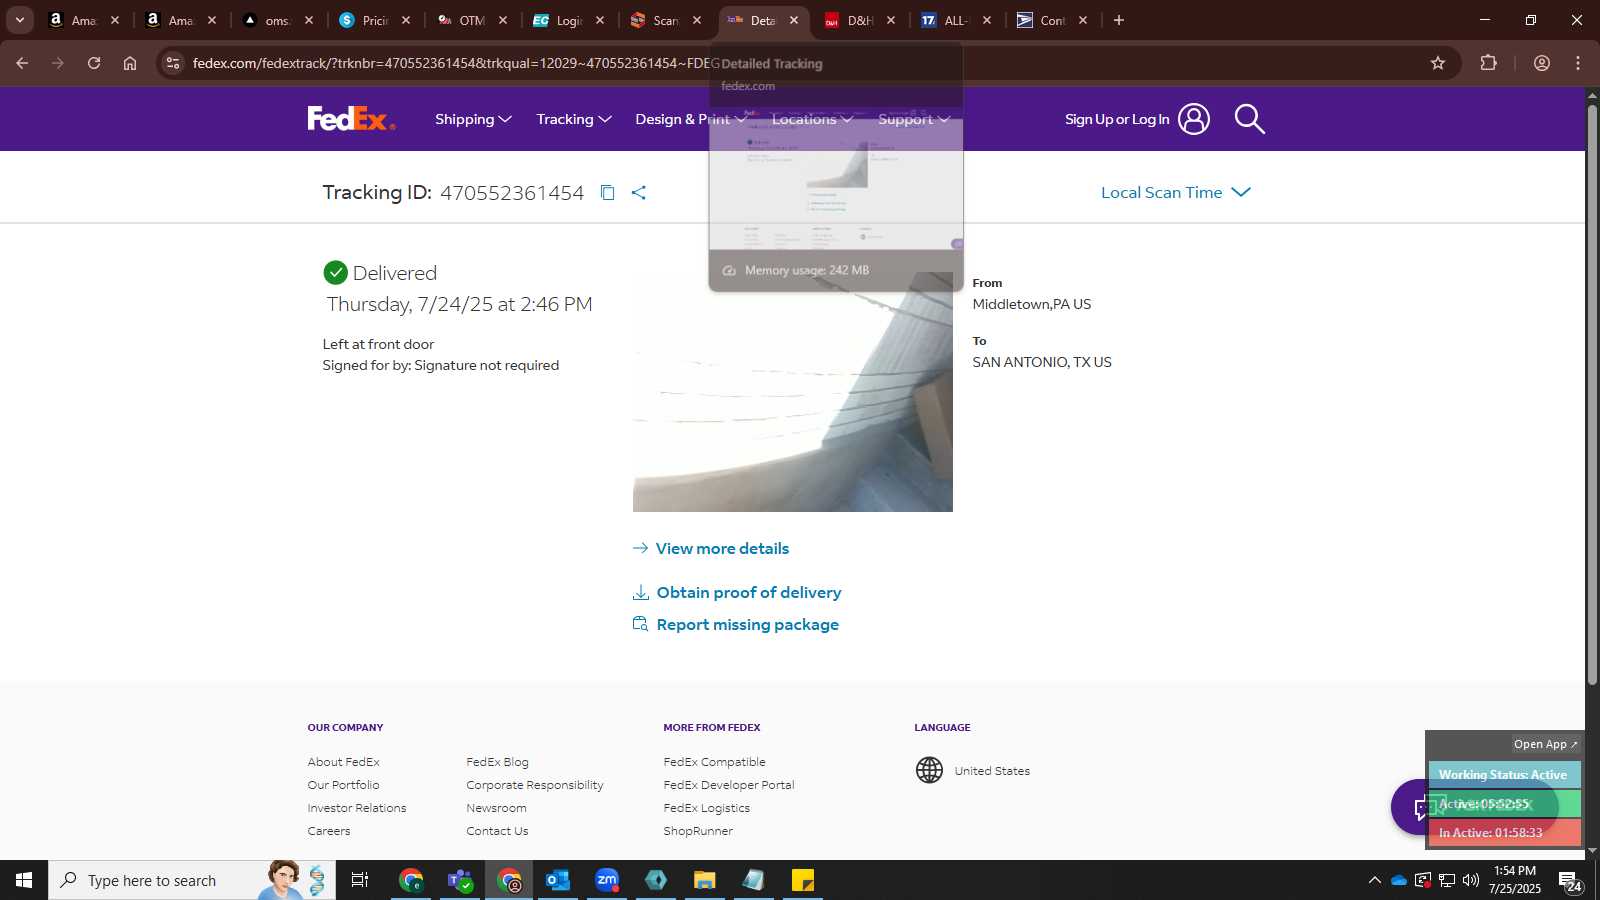The height and width of the screenshot is (900, 1600).
Task: Click the Windows Start button
Action: [24, 880]
